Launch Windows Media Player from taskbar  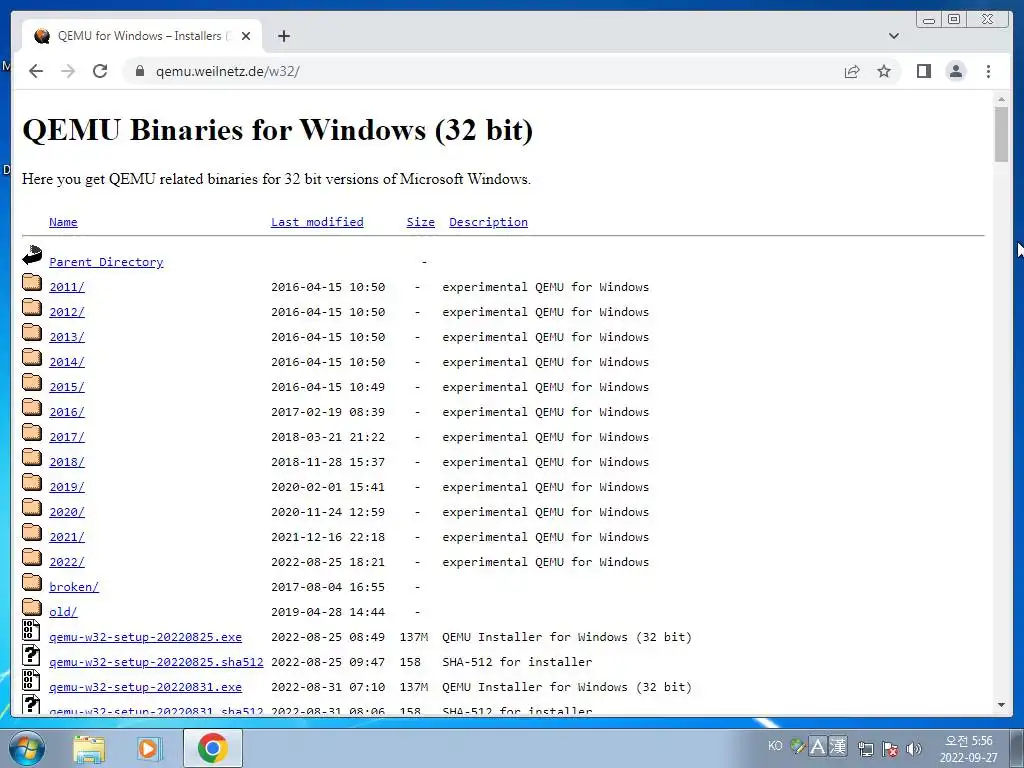150,748
